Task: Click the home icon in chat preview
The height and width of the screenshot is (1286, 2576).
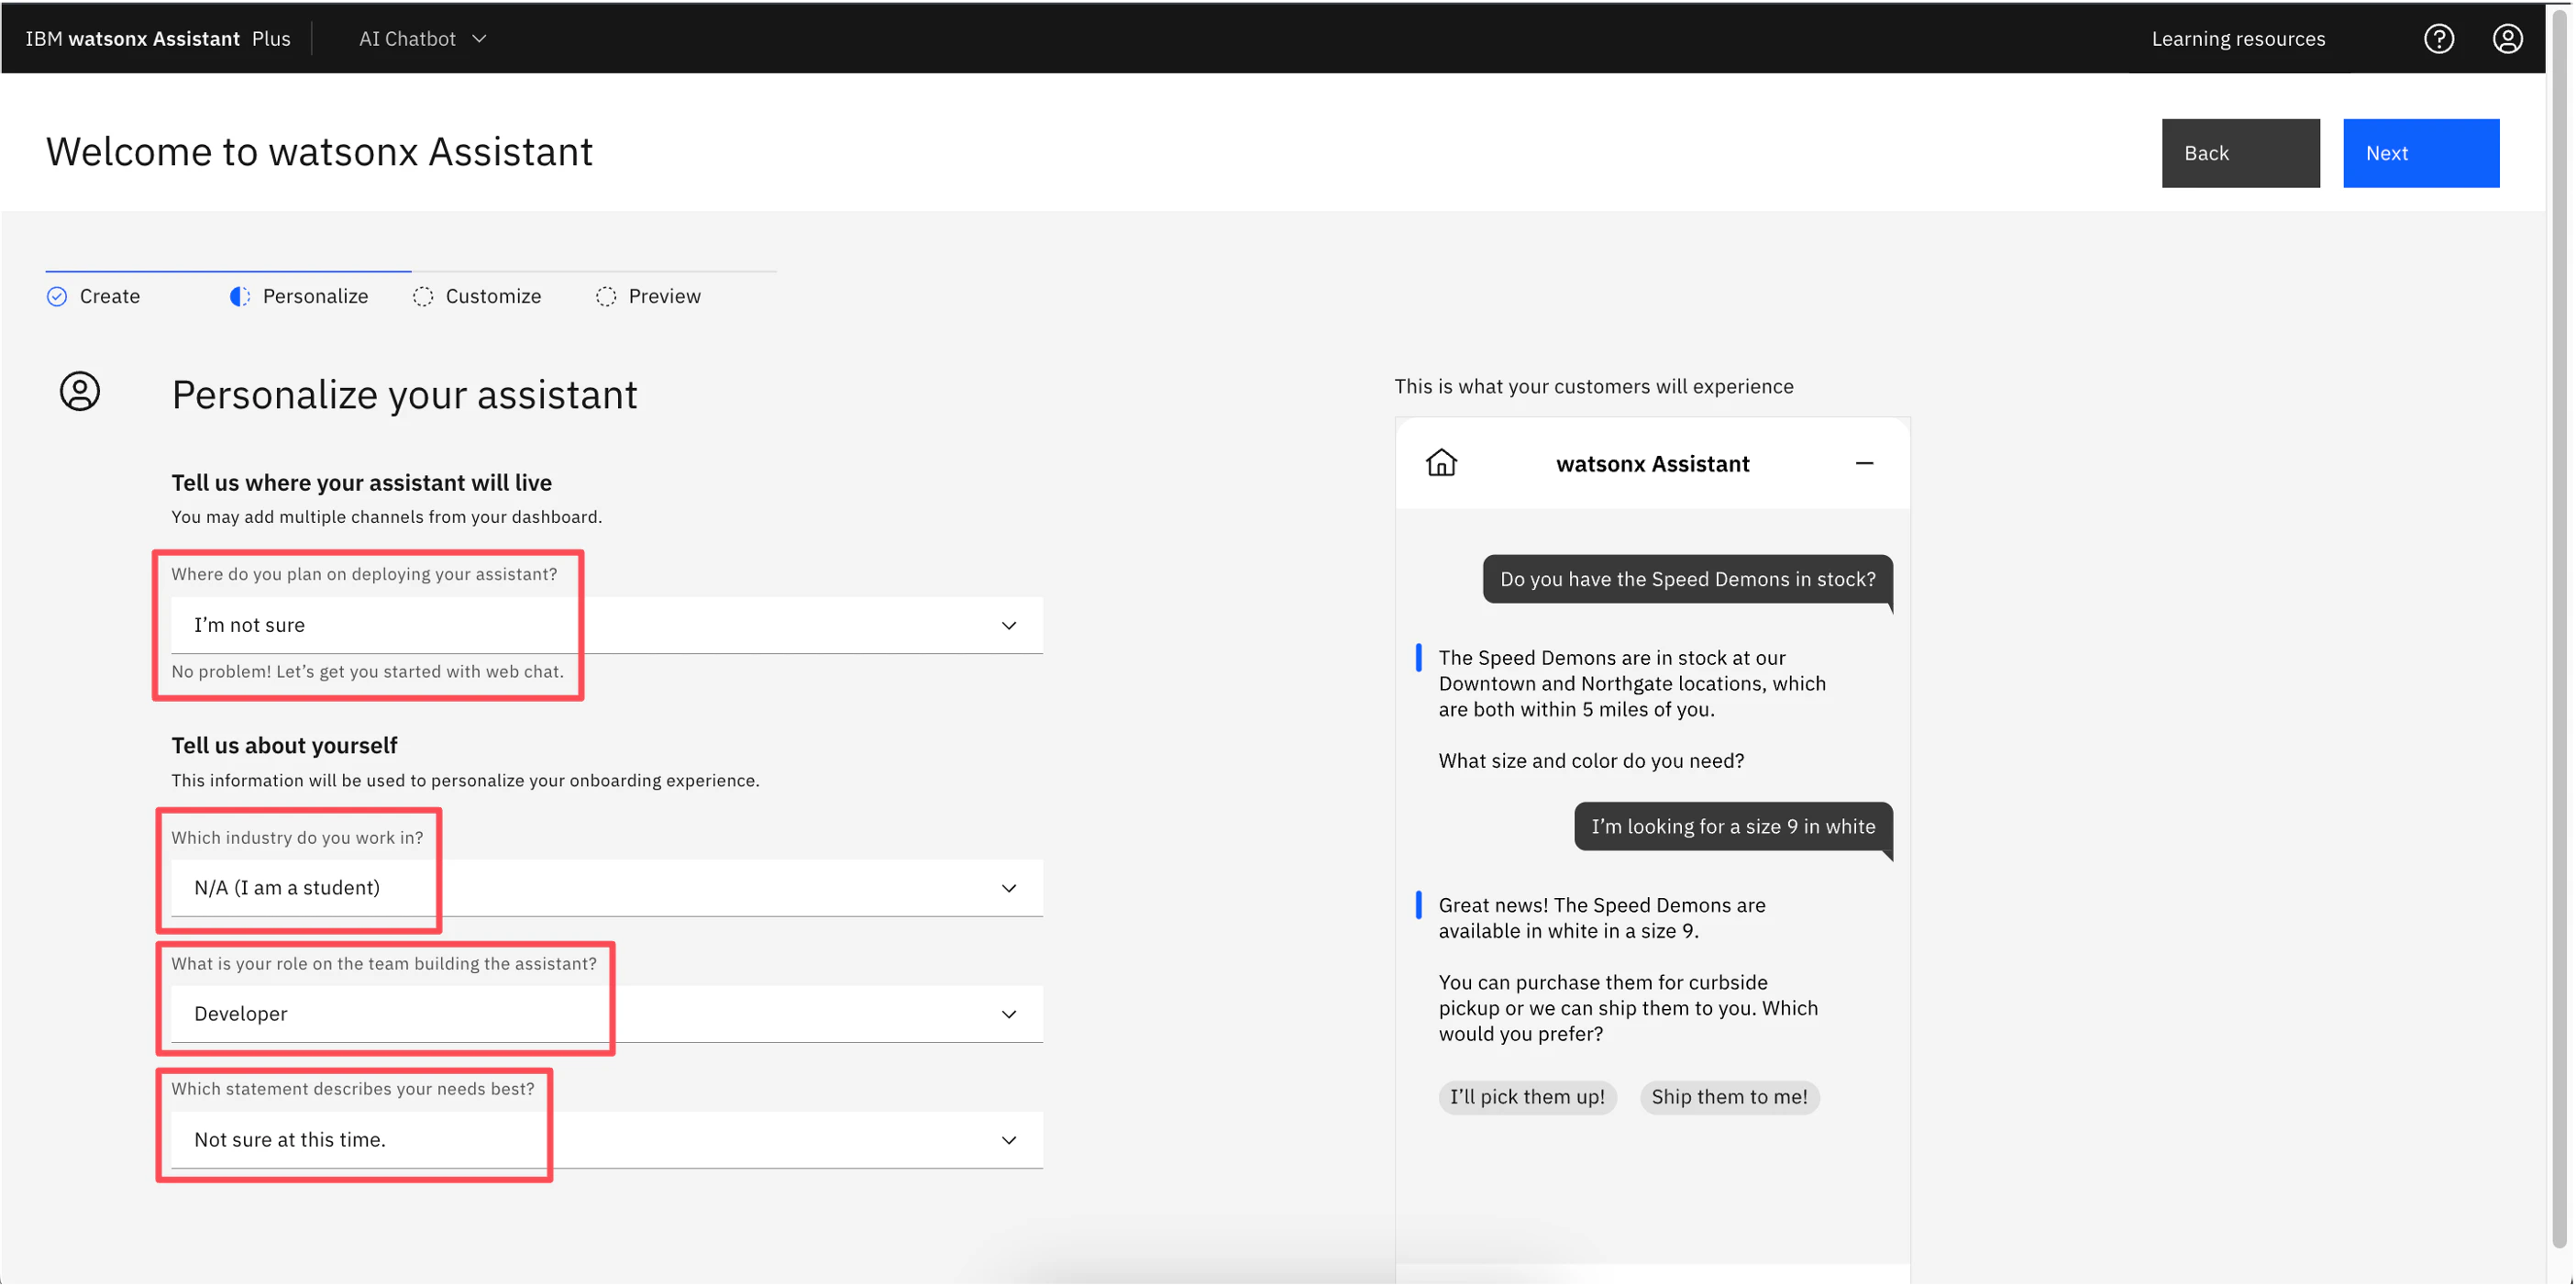Action: (1441, 463)
